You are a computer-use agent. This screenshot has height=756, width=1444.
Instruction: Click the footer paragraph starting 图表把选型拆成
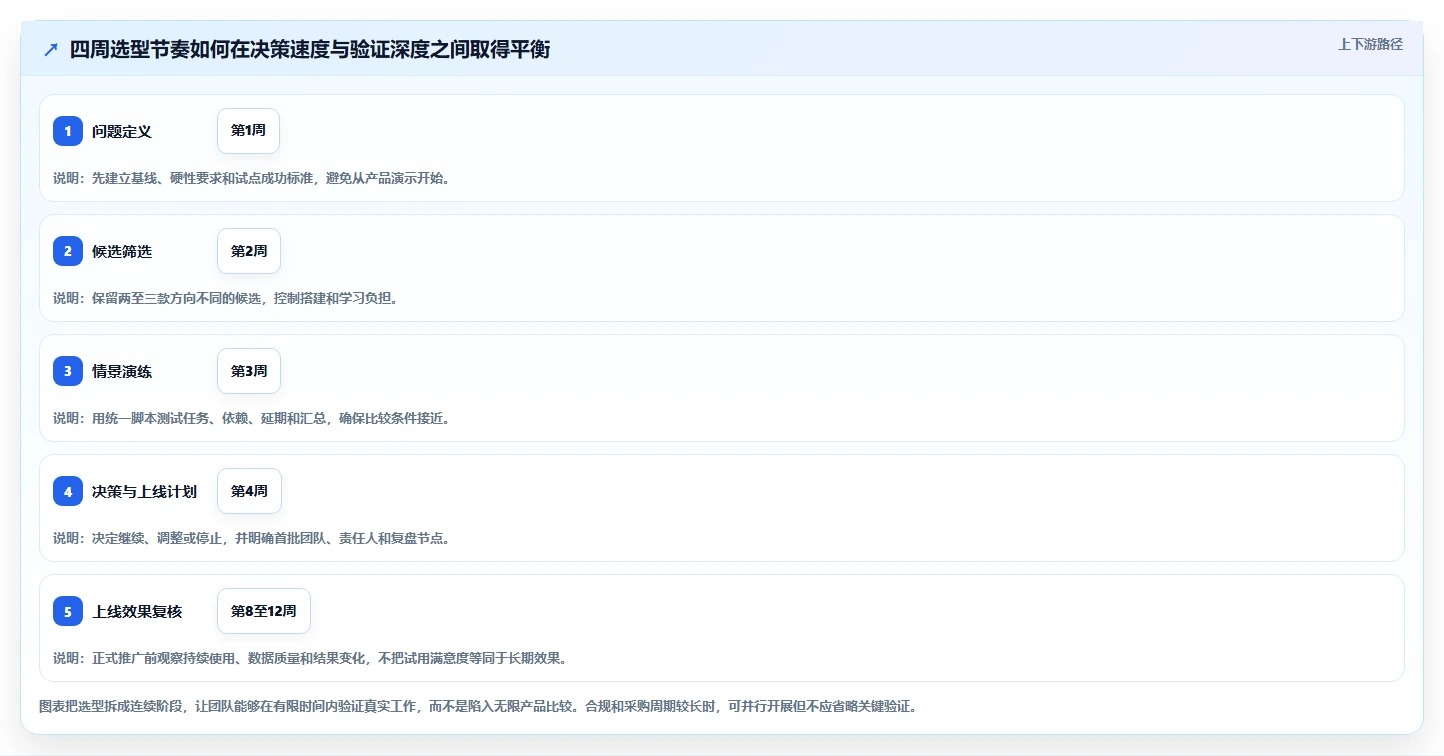click(478, 706)
